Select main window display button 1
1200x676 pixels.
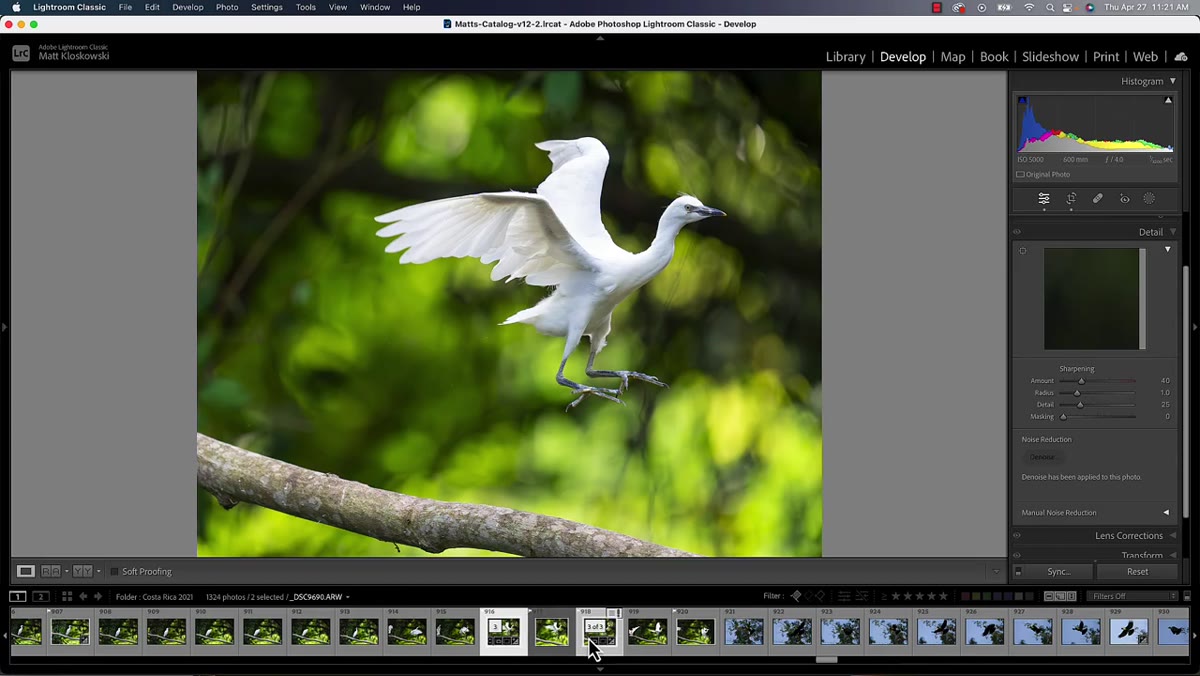click(x=18, y=596)
